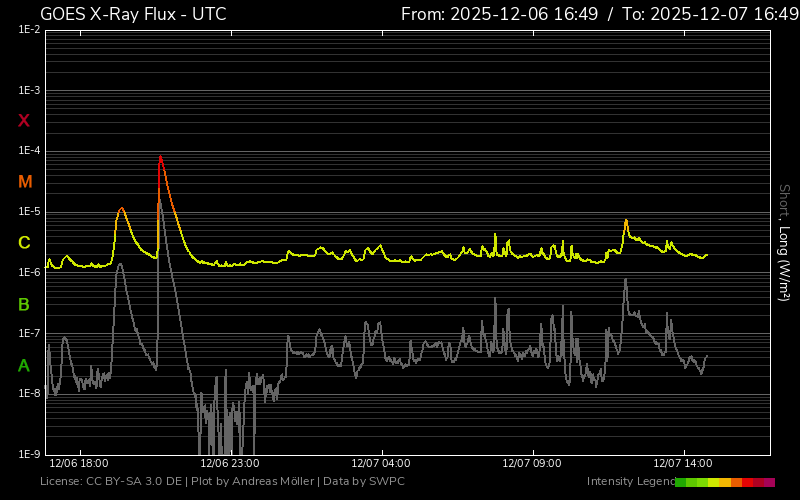The height and width of the screenshot is (500, 800).
Task: Click the Intensity Legend text label
Action: tap(629, 482)
